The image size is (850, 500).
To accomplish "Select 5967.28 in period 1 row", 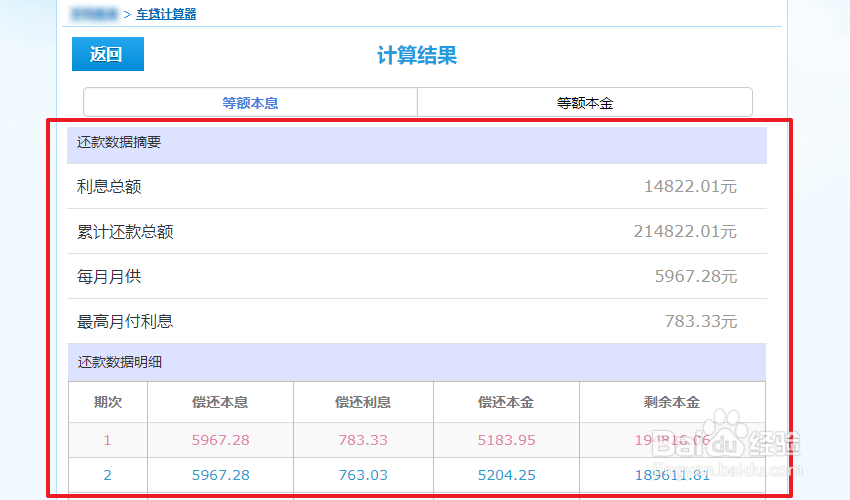I will pos(220,440).
